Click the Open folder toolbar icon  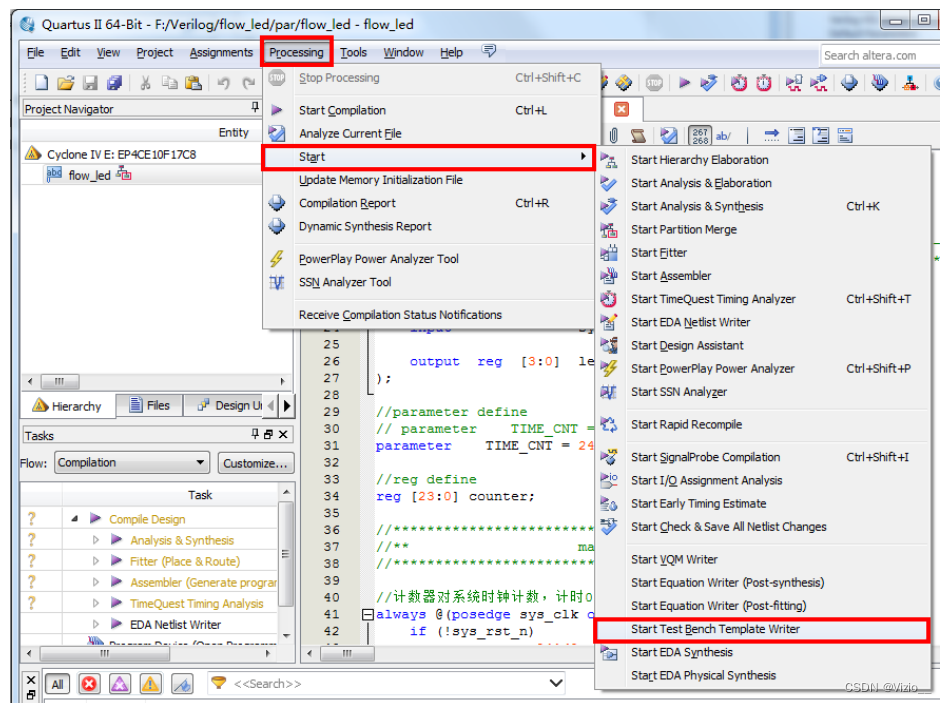coord(65,82)
